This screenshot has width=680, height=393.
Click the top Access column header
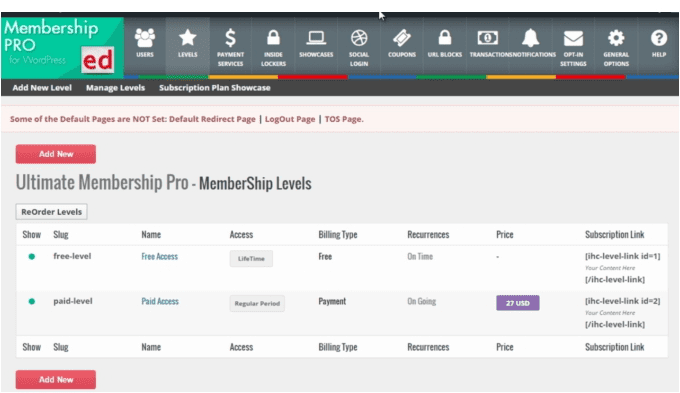pos(241,235)
